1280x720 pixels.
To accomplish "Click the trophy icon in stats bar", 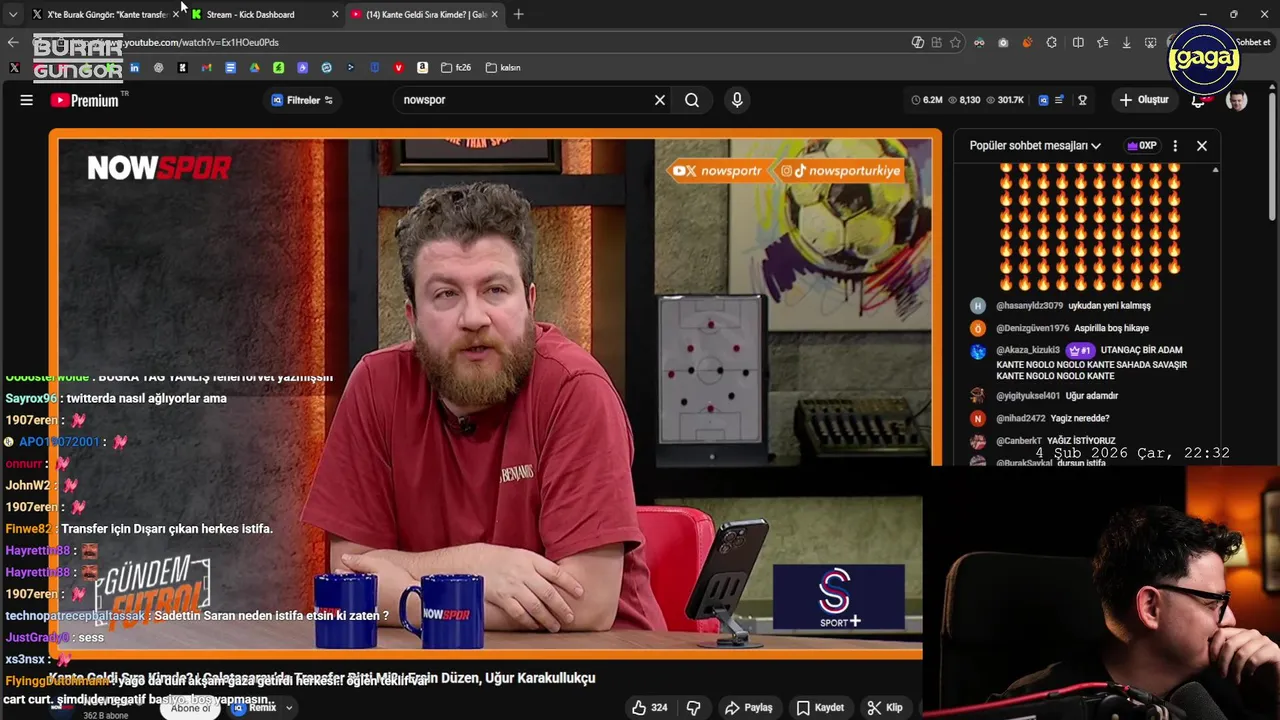I will (x=1082, y=100).
